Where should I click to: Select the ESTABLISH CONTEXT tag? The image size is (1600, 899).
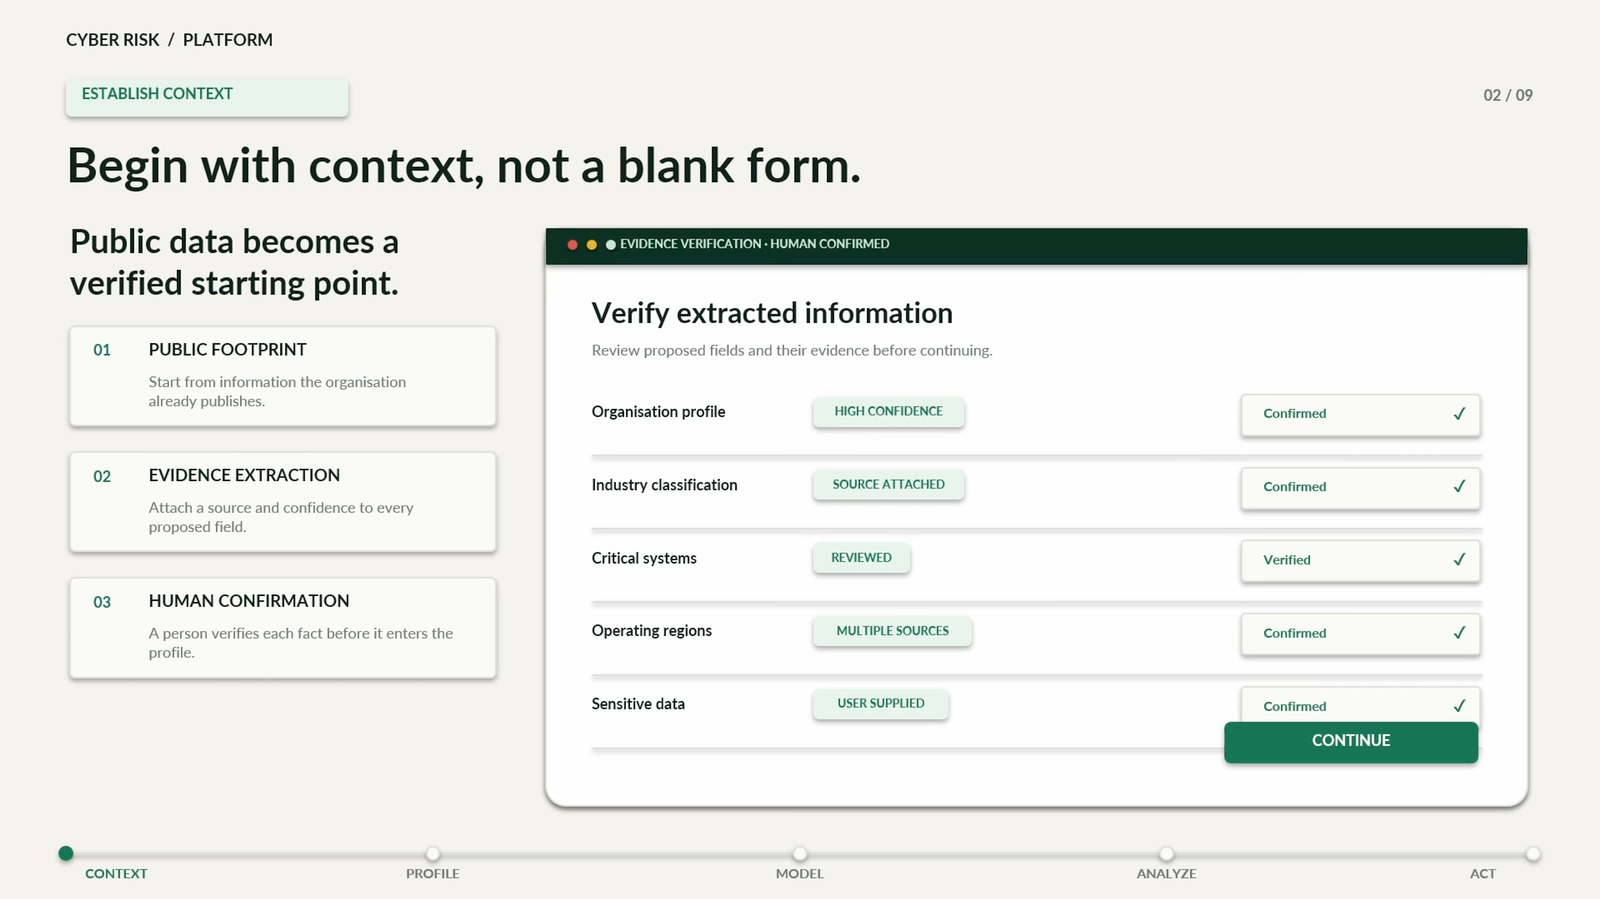pos(207,95)
